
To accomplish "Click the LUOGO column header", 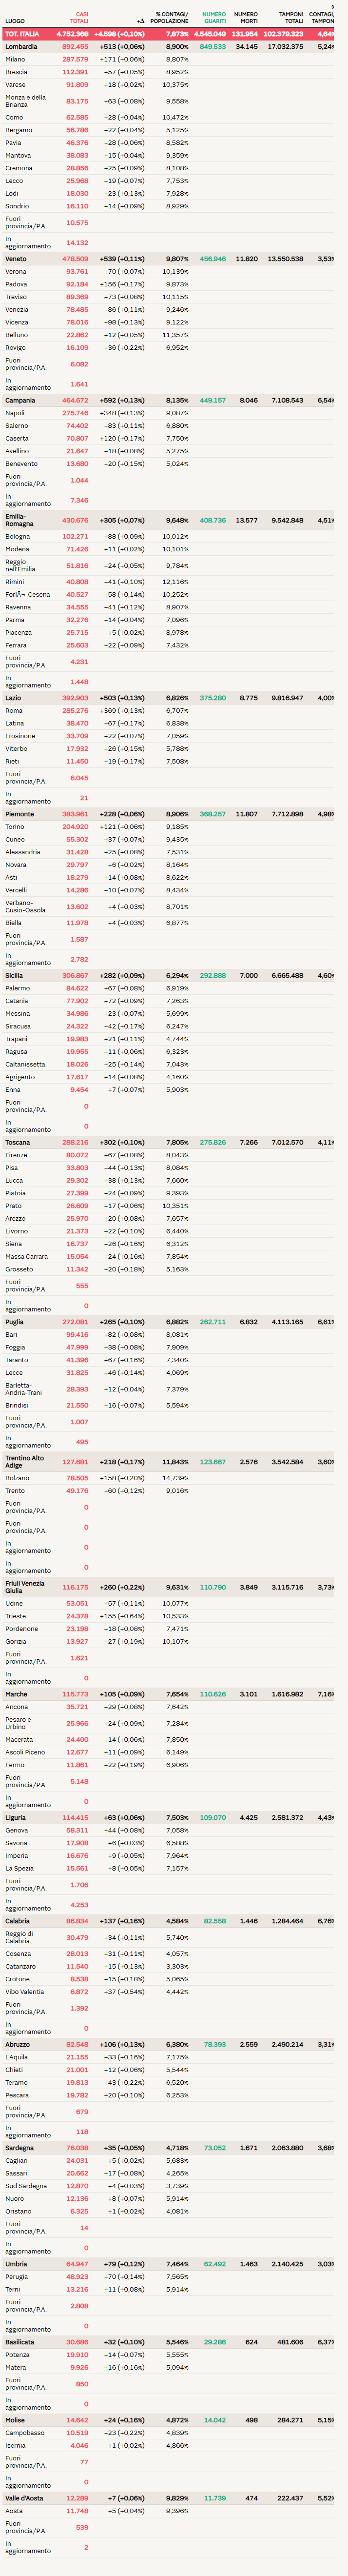I will click(x=15, y=21).
